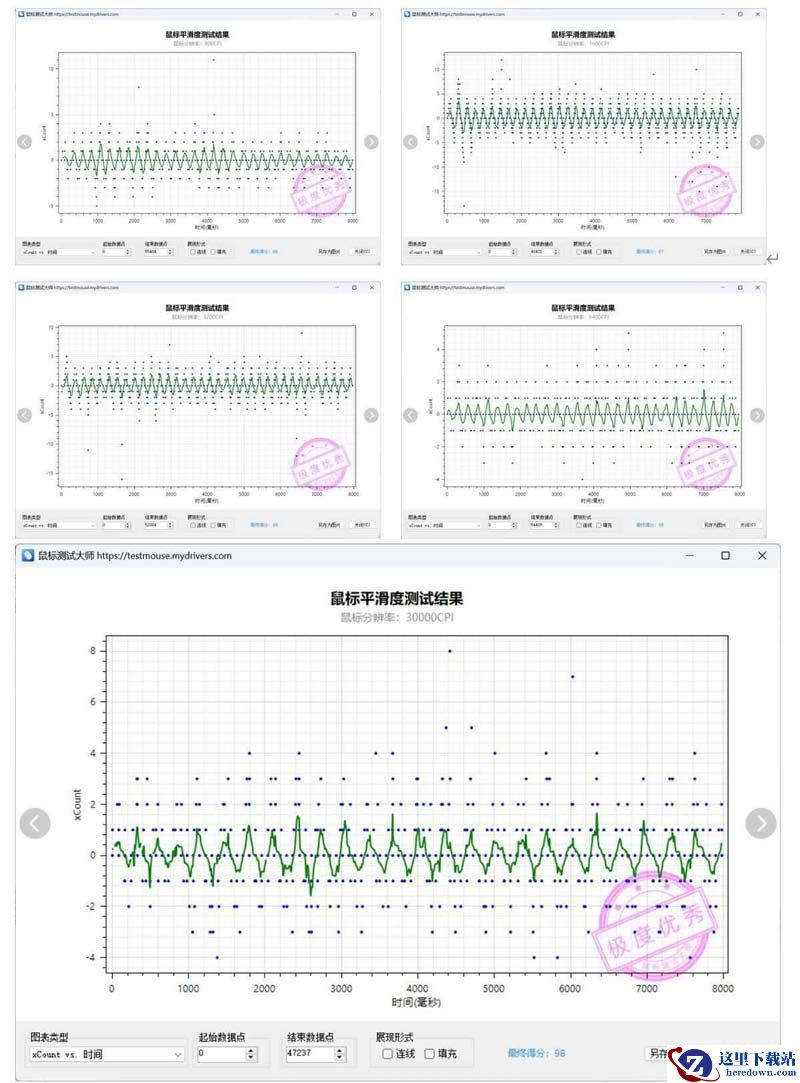The height and width of the screenshot is (1083, 800).
Task: Enable 填充 checkbox in 30000CPI window
Action: [x=430, y=1053]
